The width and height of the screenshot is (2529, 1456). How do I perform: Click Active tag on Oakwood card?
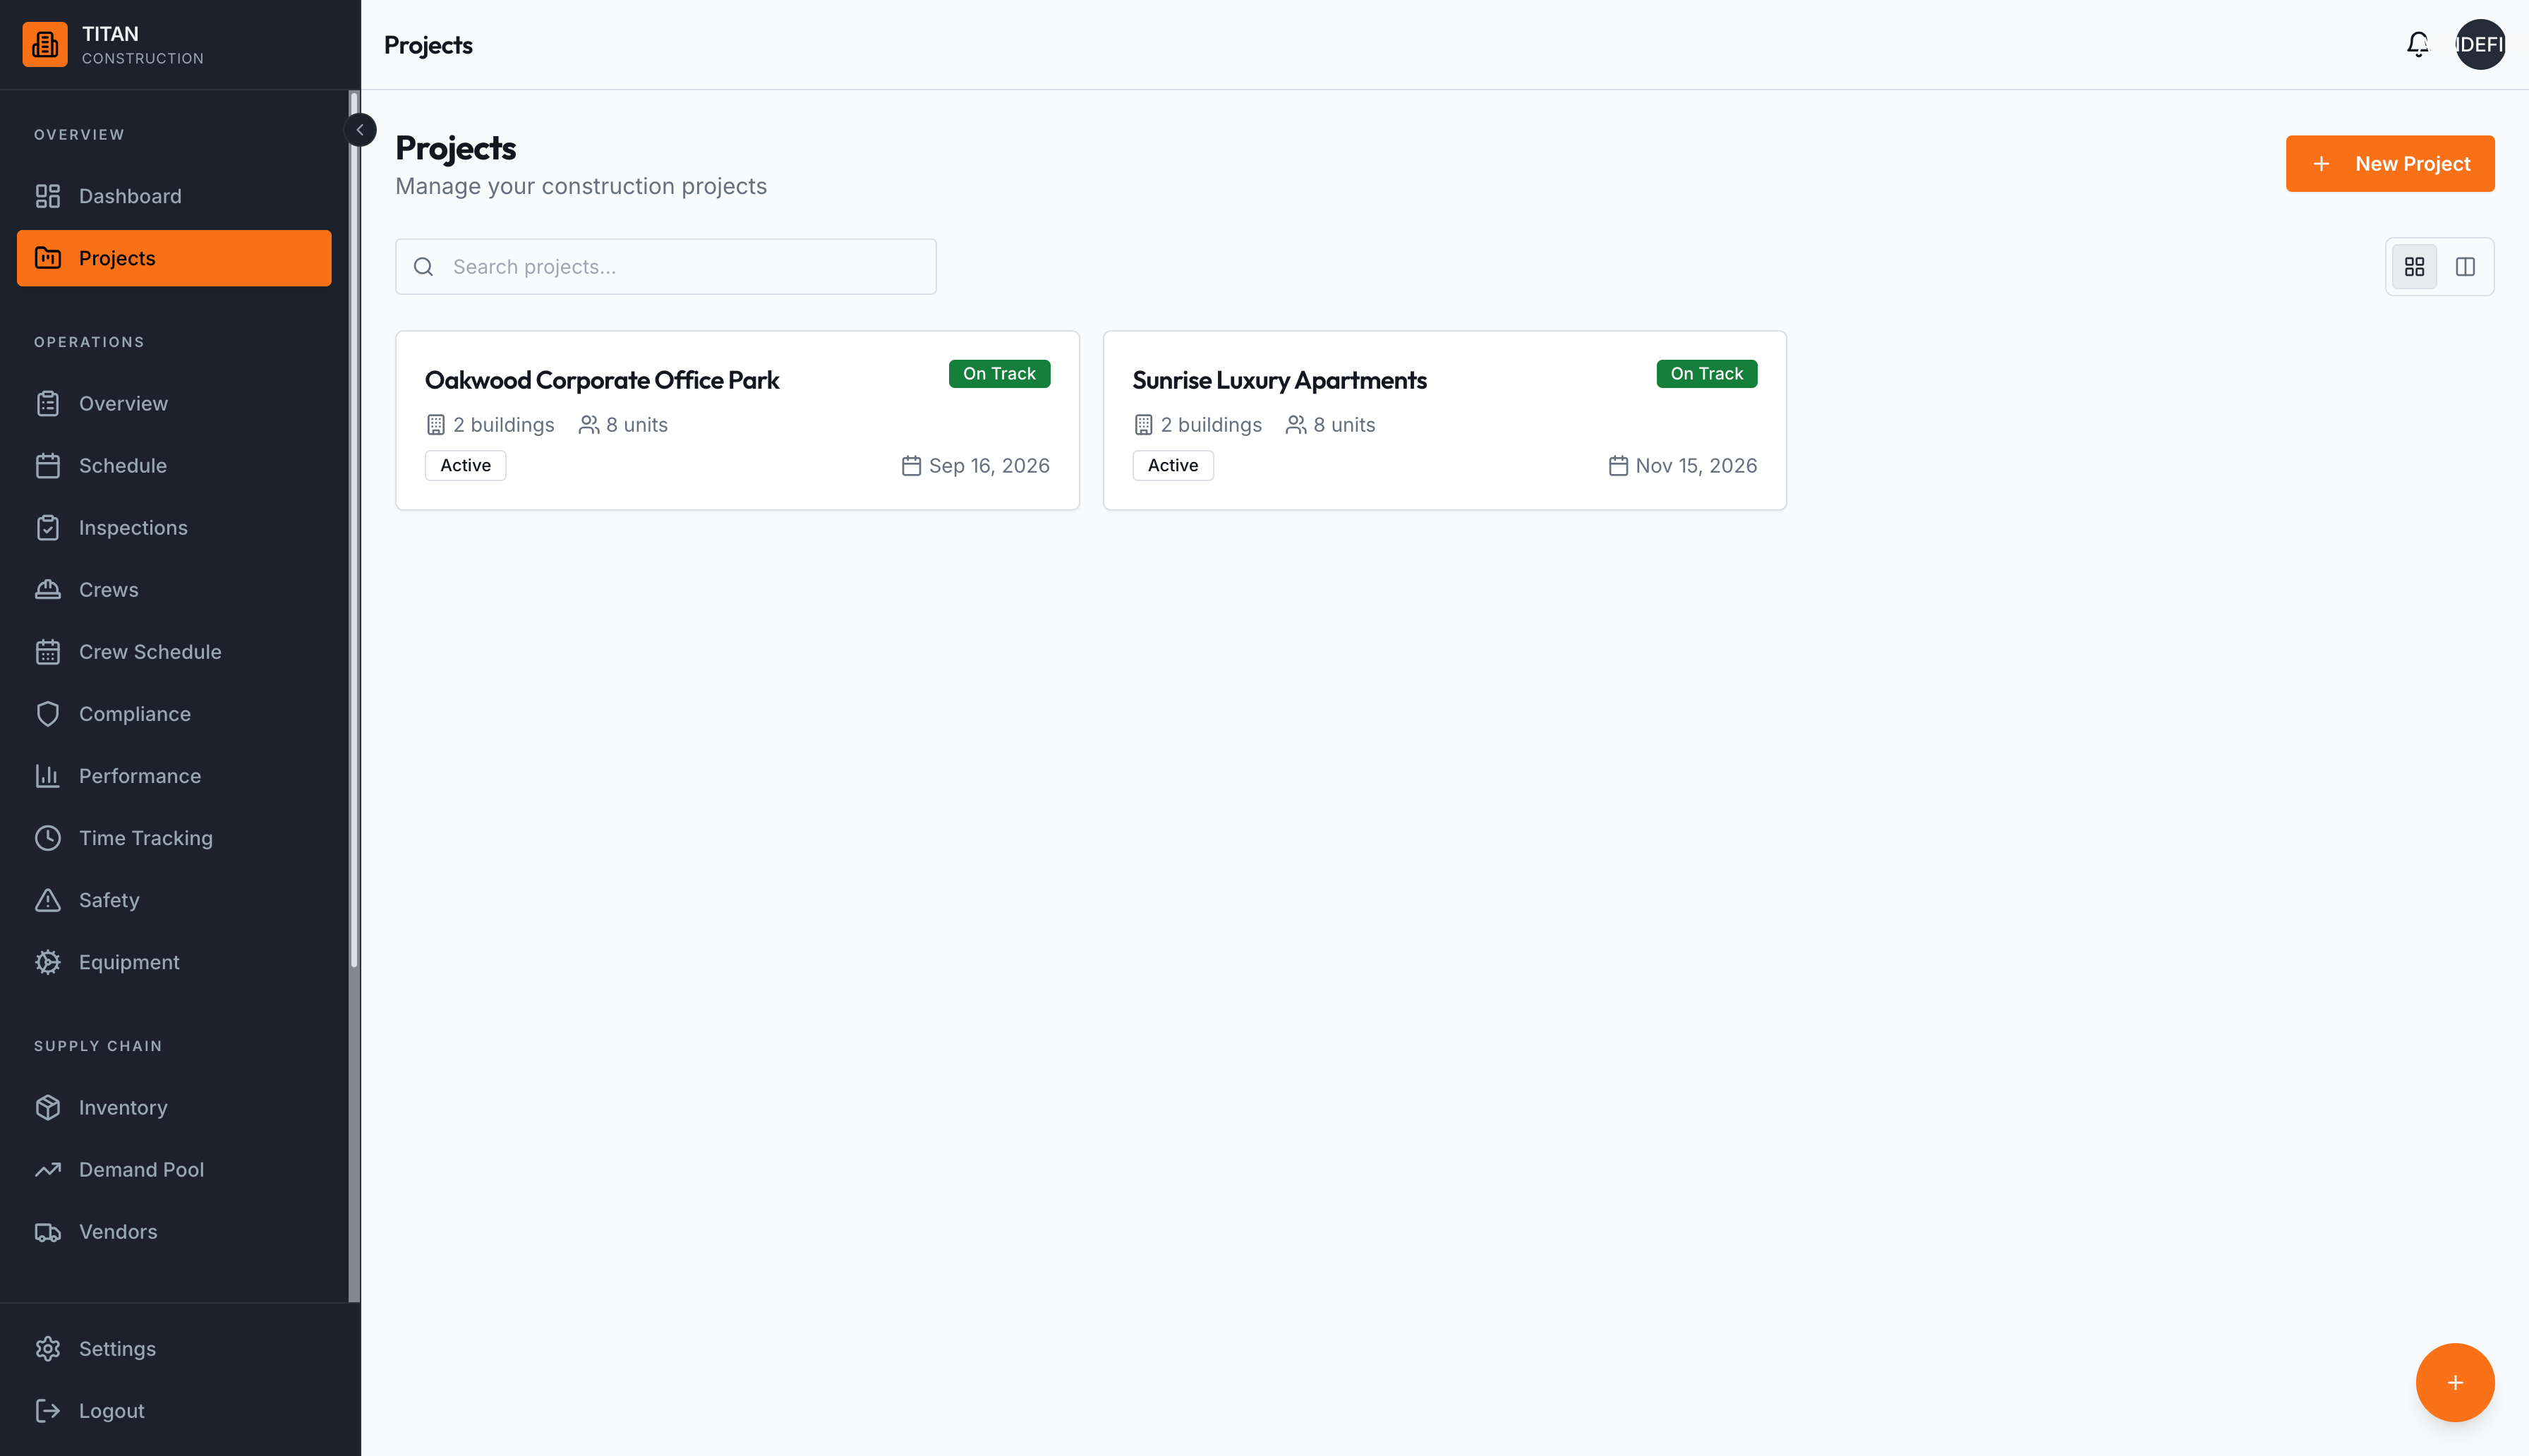pos(465,465)
